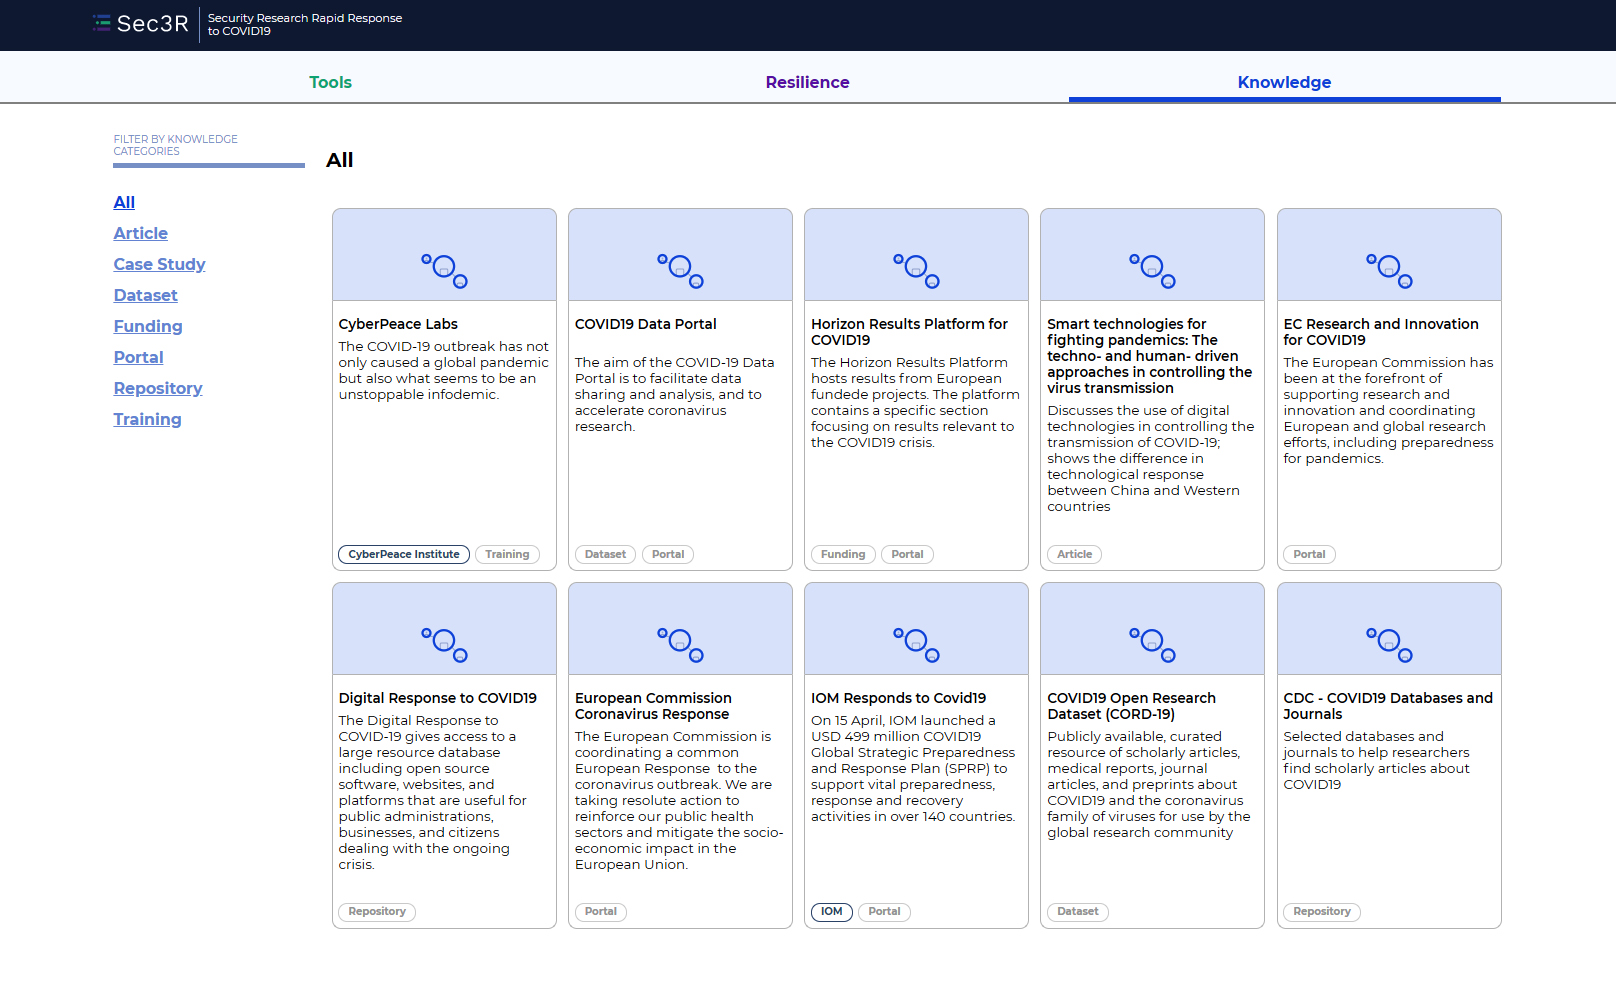1616x1006 pixels.
Task: Filter knowledge by Repository
Action: [158, 388]
